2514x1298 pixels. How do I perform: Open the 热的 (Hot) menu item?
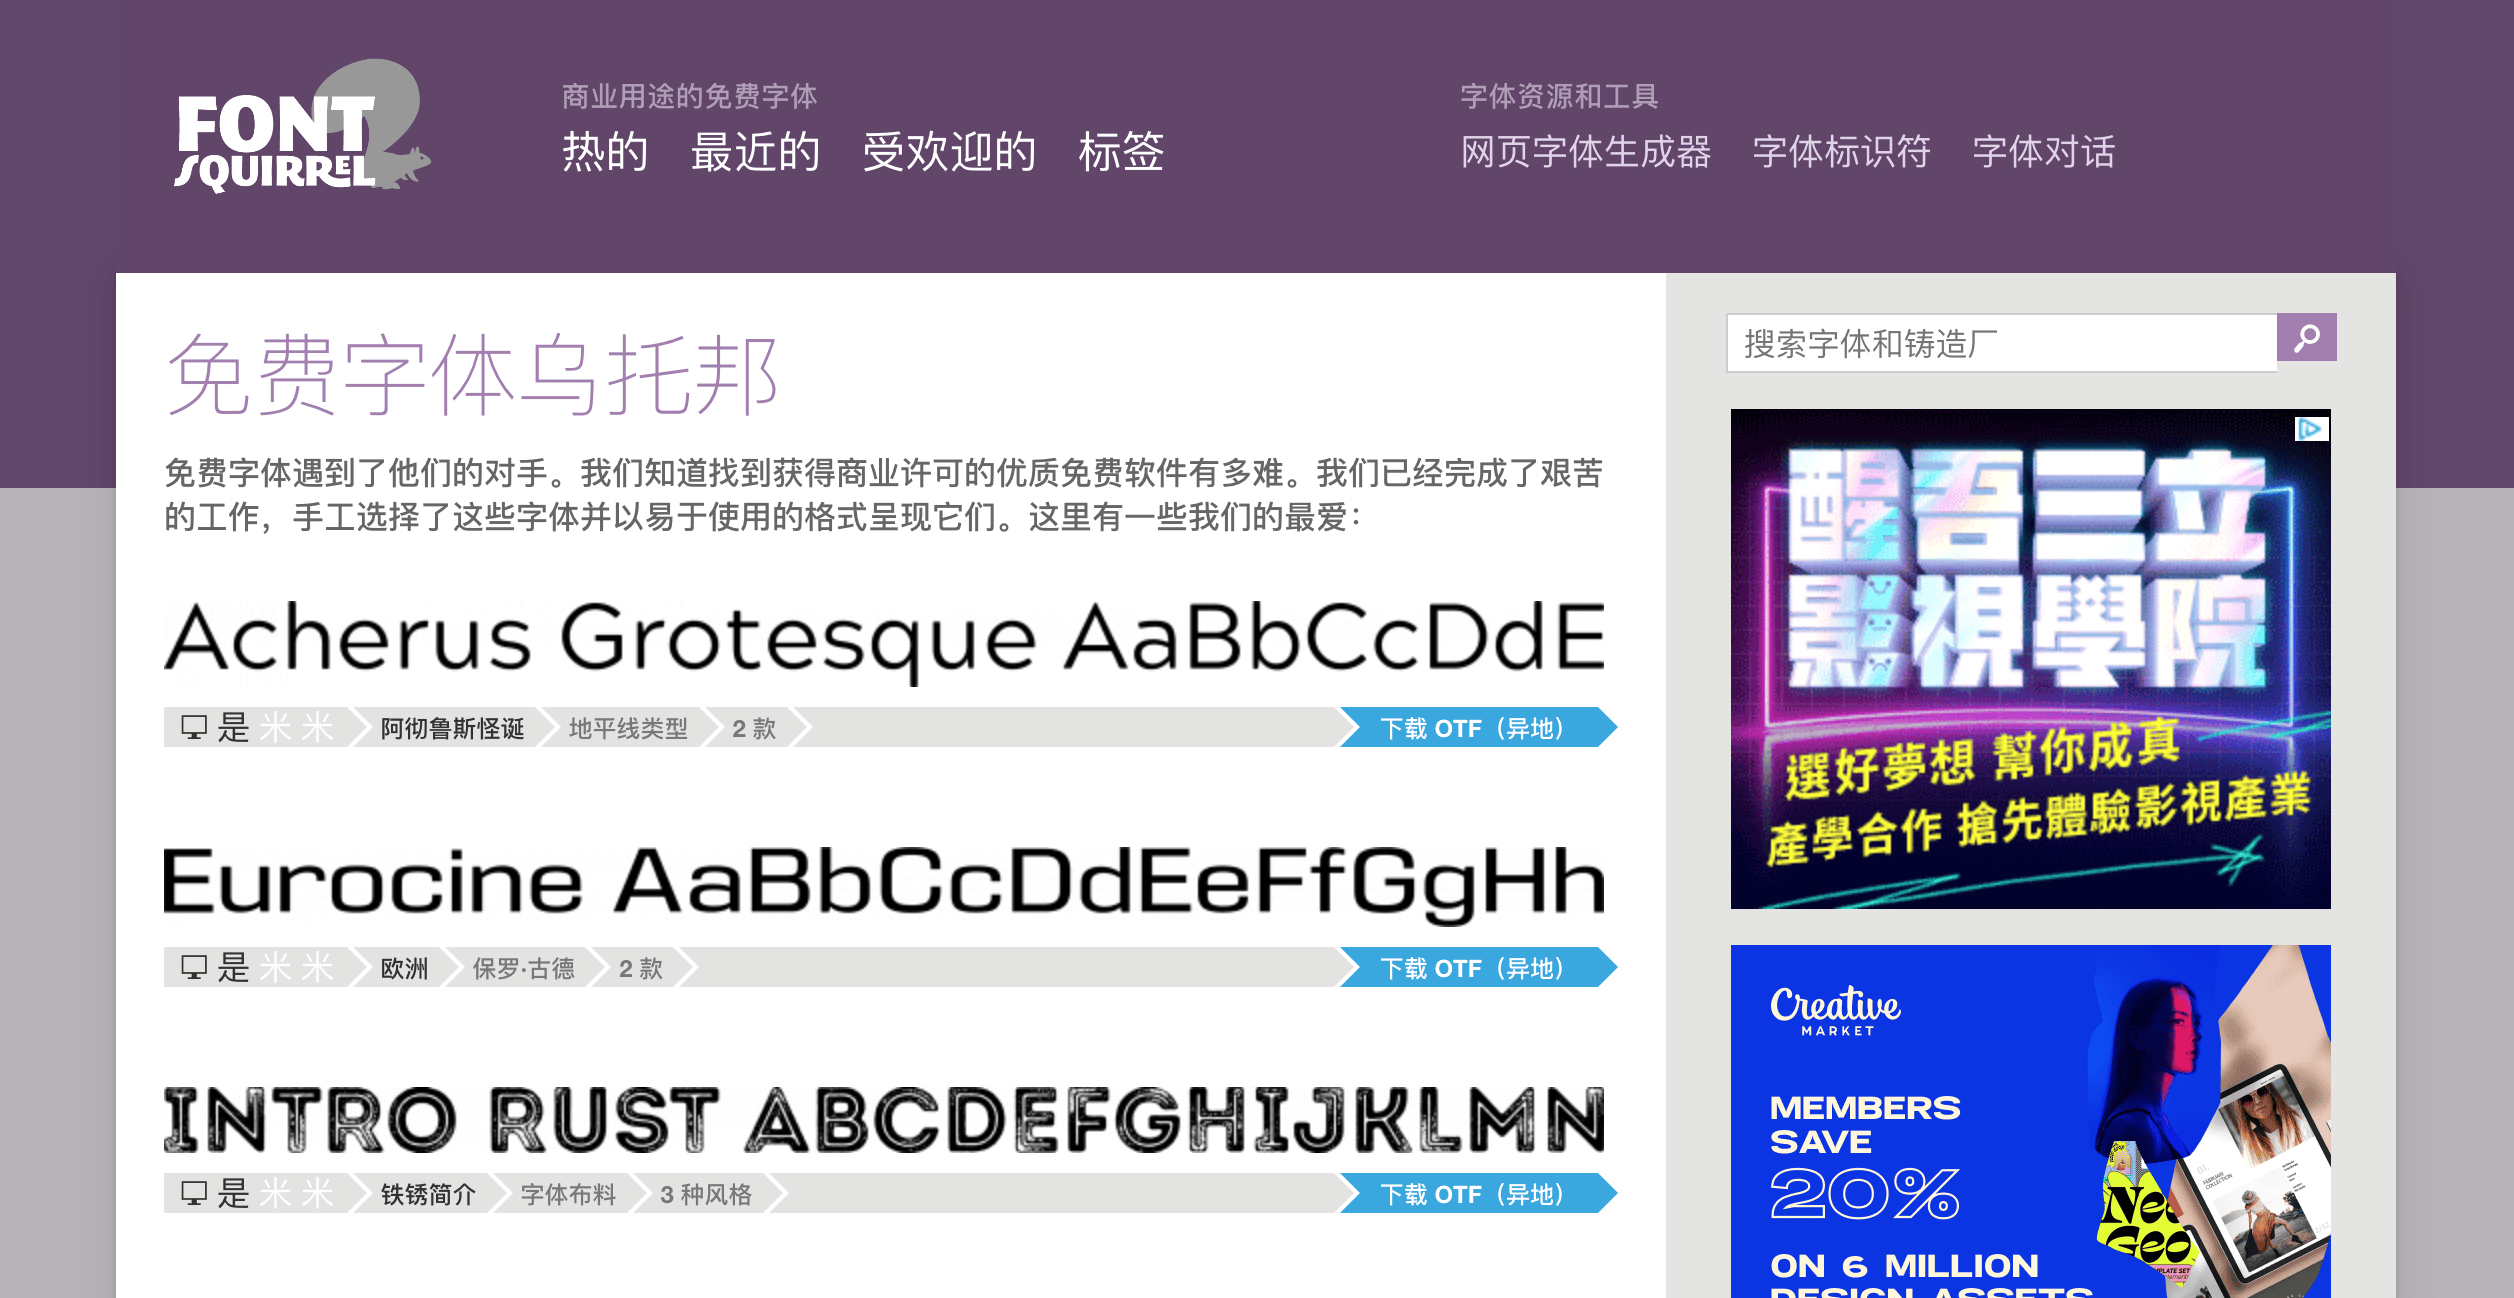(605, 152)
